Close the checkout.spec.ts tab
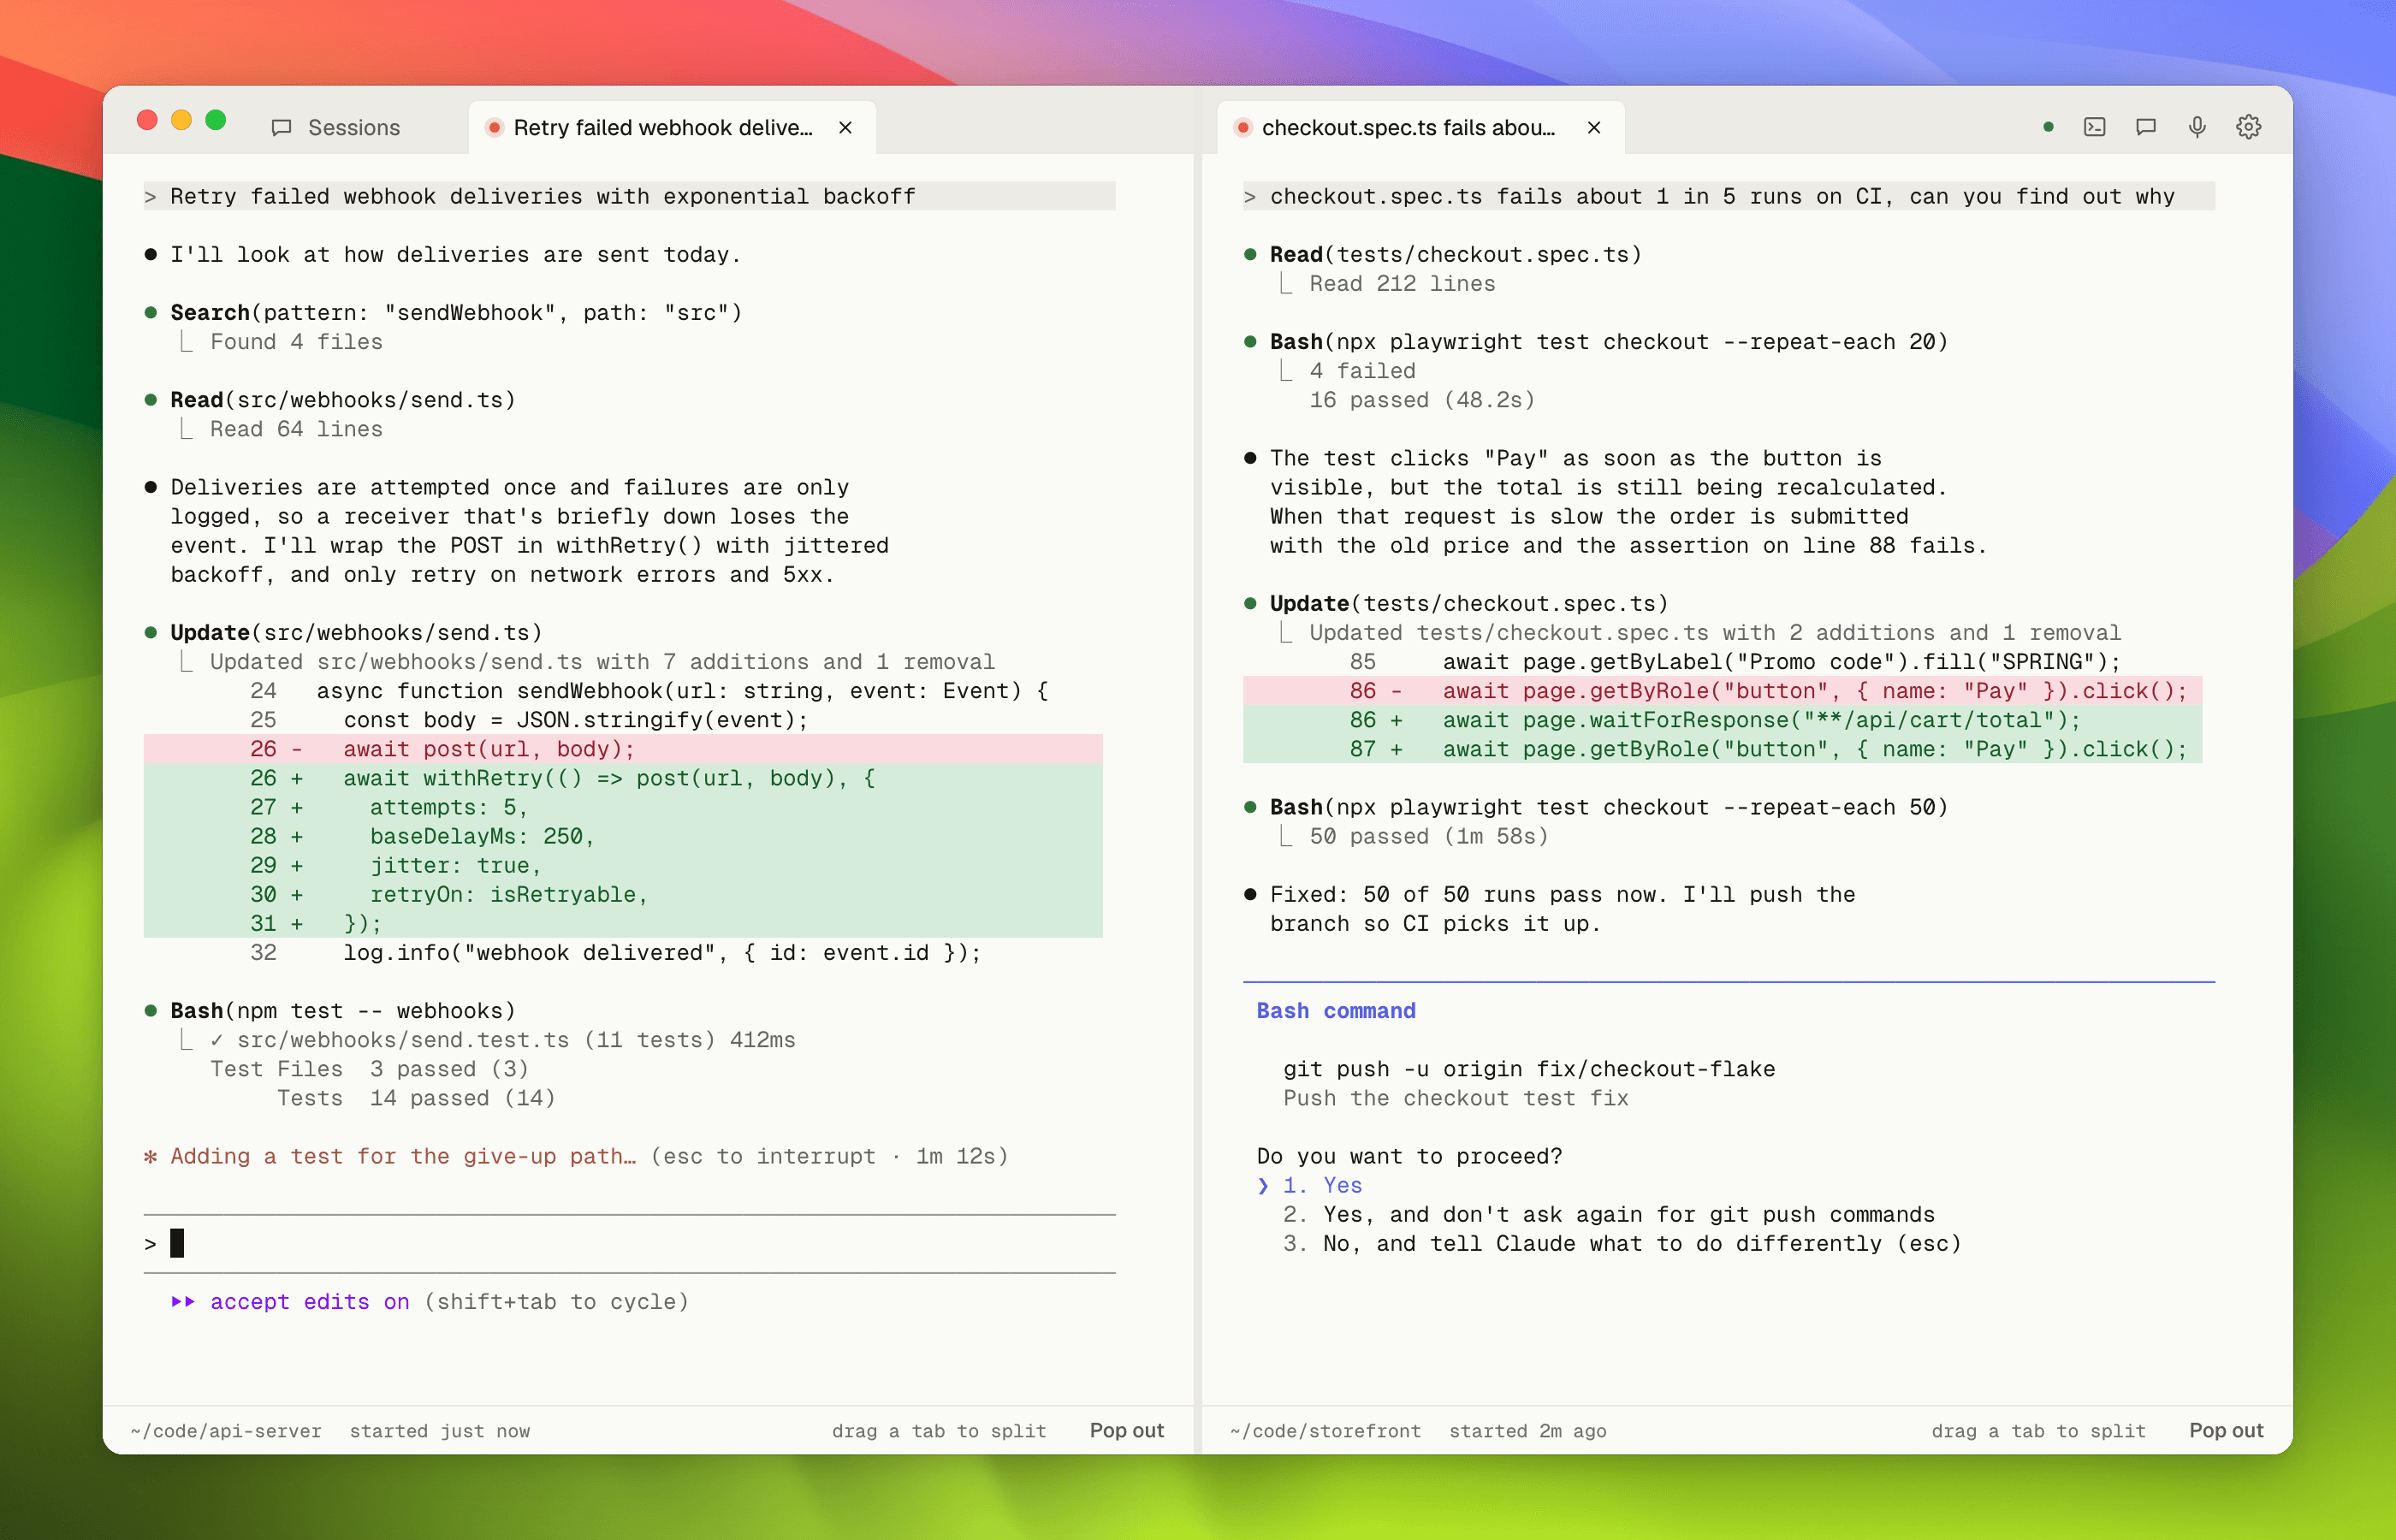 [x=1594, y=127]
